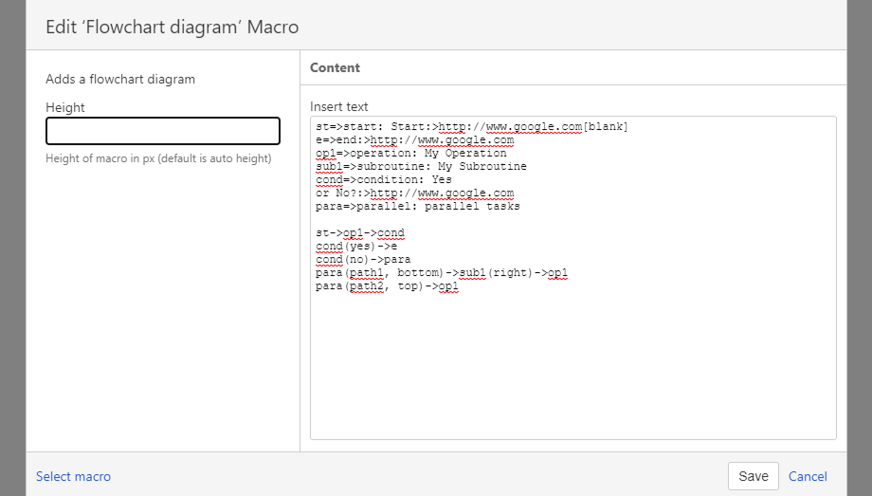Place cursor on 'My Operation' text
The width and height of the screenshot is (872, 496).
(x=465, y=153)
